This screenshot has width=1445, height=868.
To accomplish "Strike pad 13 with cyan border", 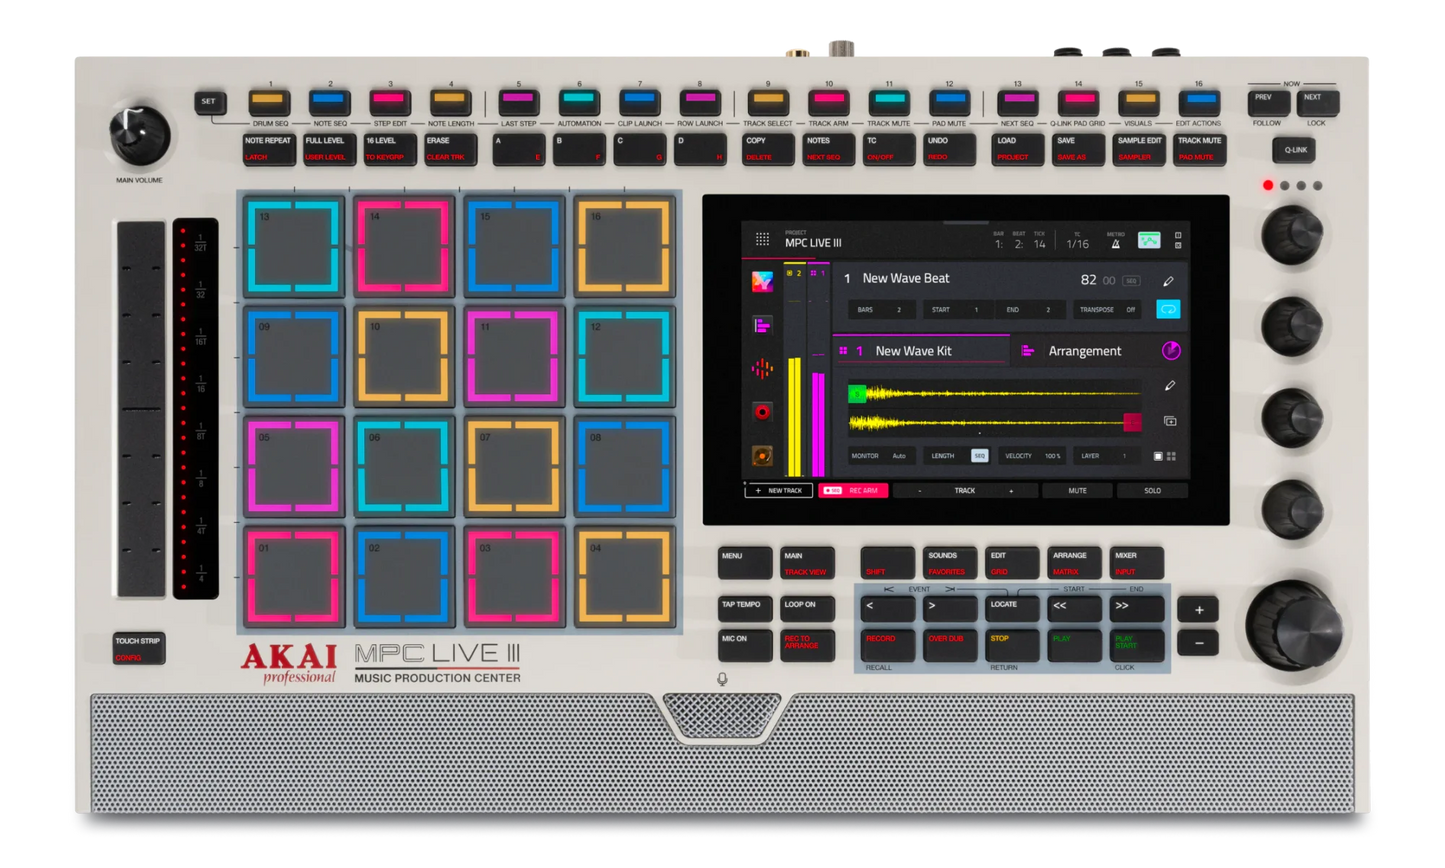I will [294, 246].
